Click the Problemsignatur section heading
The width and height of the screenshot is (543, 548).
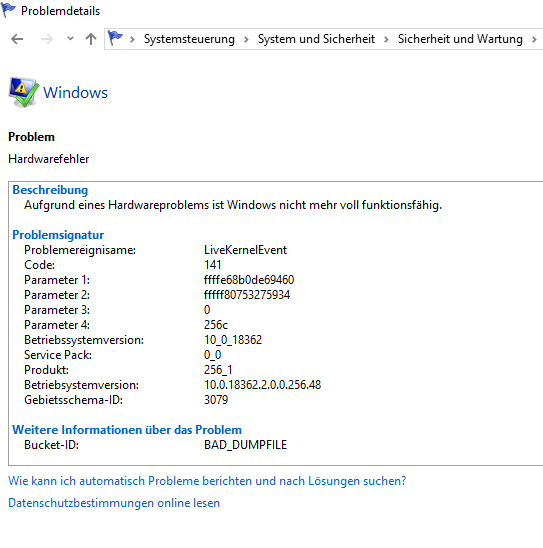(x=58, y=235)
